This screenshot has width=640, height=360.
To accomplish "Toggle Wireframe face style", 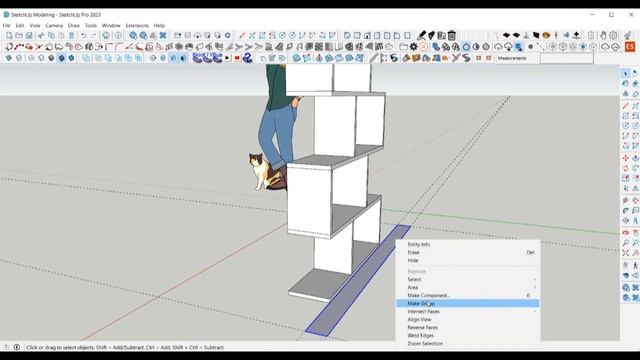I will point(31,58).
